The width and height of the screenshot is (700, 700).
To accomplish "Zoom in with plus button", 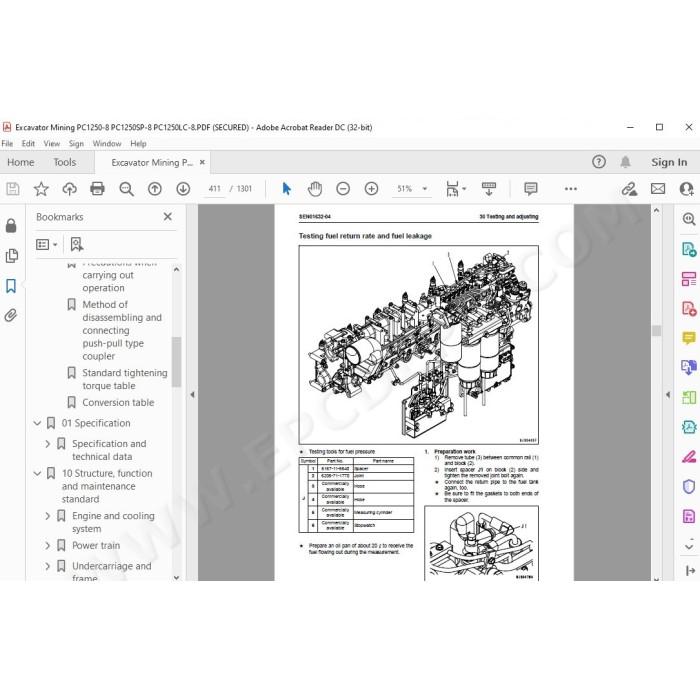I will pyautogui.click(x=371, y=189).
